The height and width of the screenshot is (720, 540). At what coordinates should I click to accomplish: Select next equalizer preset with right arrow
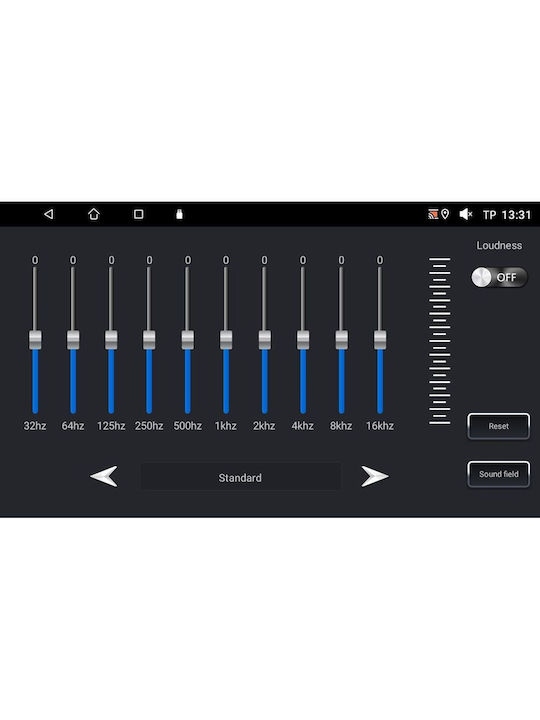[x=375, y=477]
